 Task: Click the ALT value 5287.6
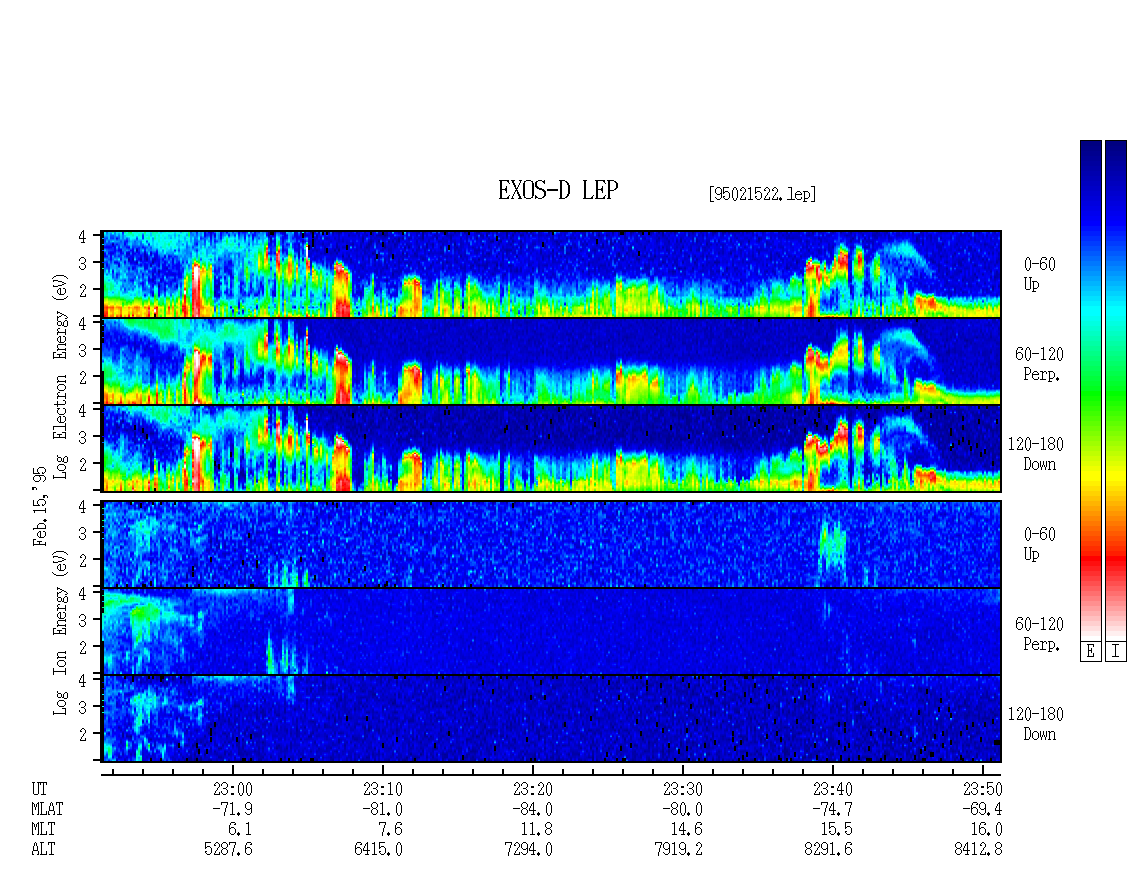pyautogui.click(x=228, y=850)
